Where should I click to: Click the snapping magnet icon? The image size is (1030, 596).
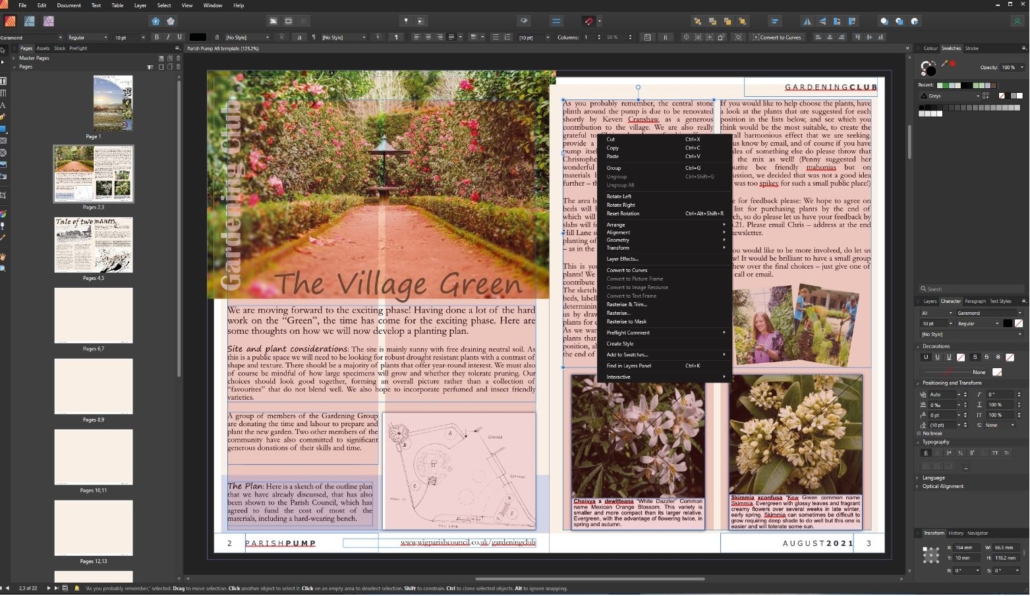(590, 21)
